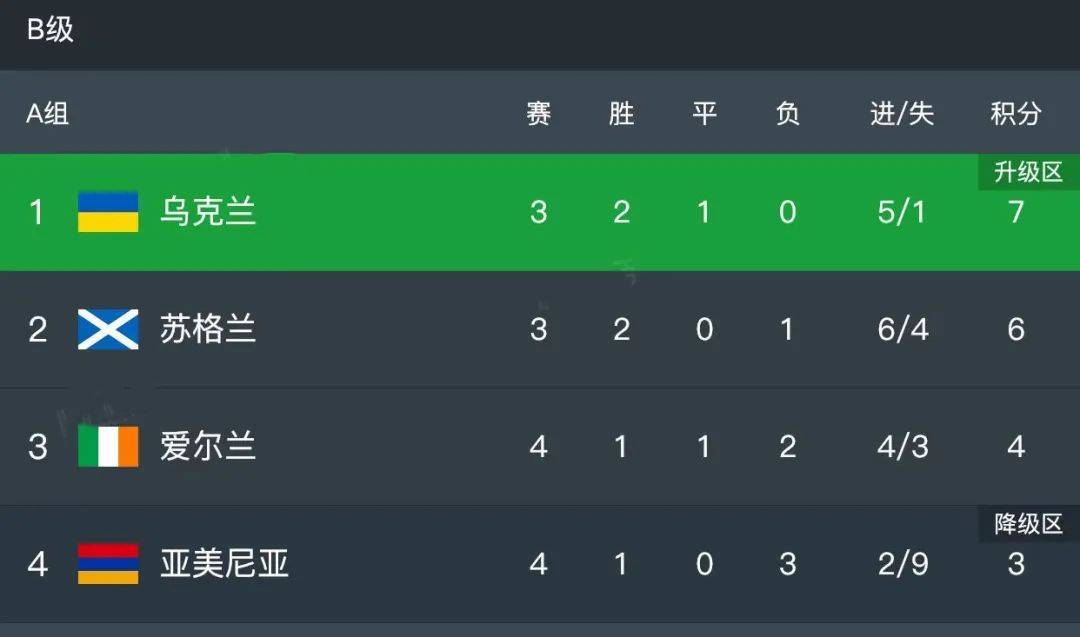The image size is (1080, 637).
Task: Click the 积分 points column header
Action: [1016, 113]
